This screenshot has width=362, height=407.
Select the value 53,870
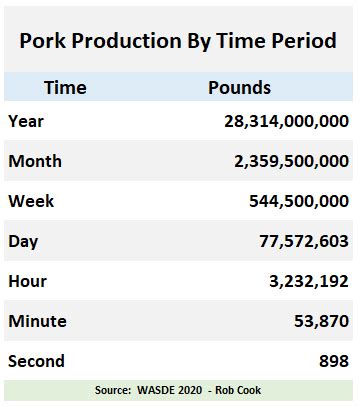pyautogui.click(x=321, y=321)
